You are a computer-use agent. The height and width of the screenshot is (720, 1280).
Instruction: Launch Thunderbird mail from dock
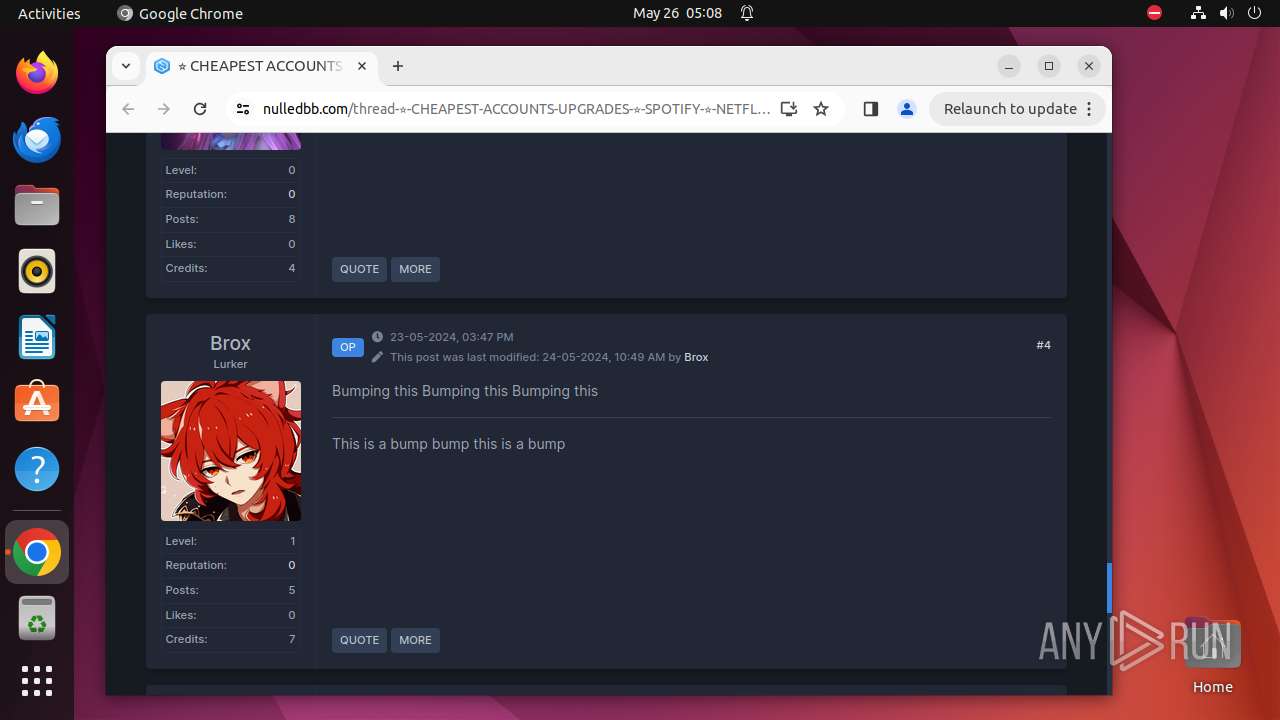tap(37, 139)
